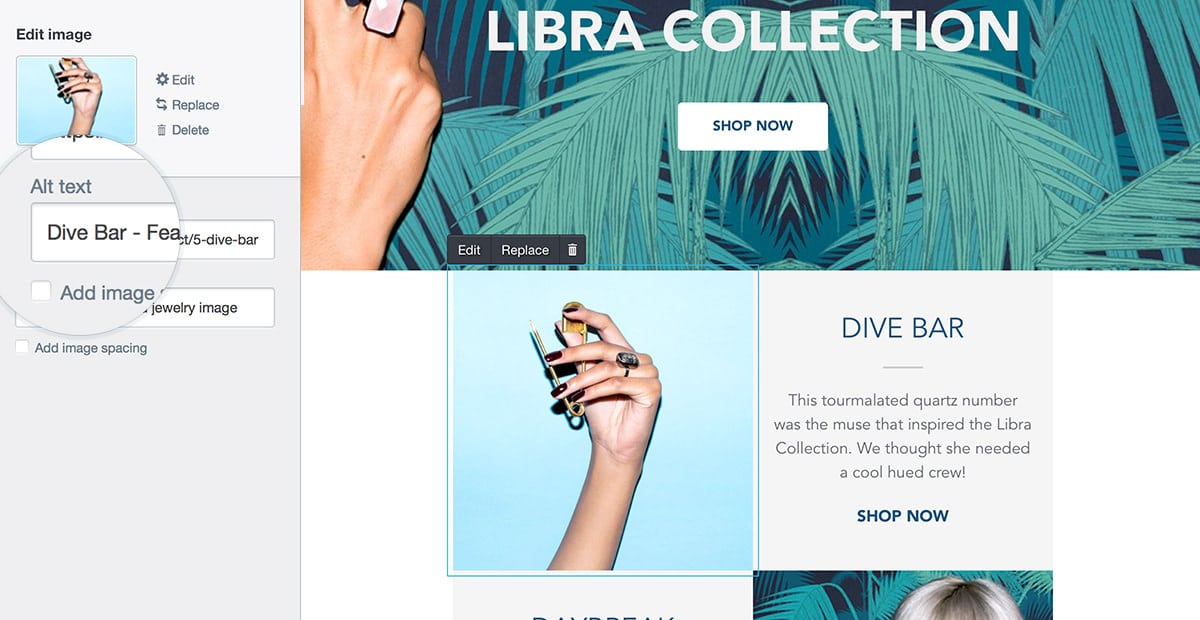
Task: Choose Replace in the floating image toolbar
Action: (x=525, y=250)
